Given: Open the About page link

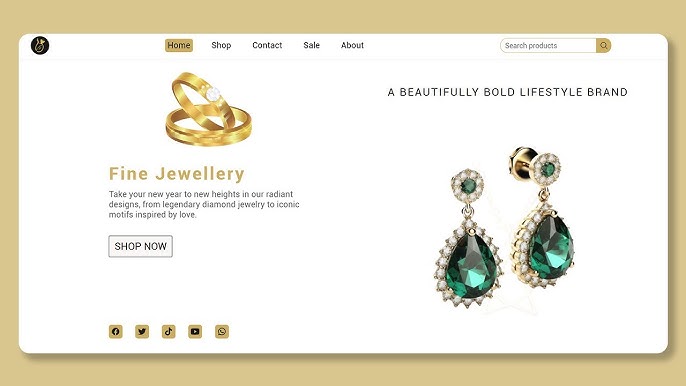Looking at the screenshot, I should coord(352,45).
